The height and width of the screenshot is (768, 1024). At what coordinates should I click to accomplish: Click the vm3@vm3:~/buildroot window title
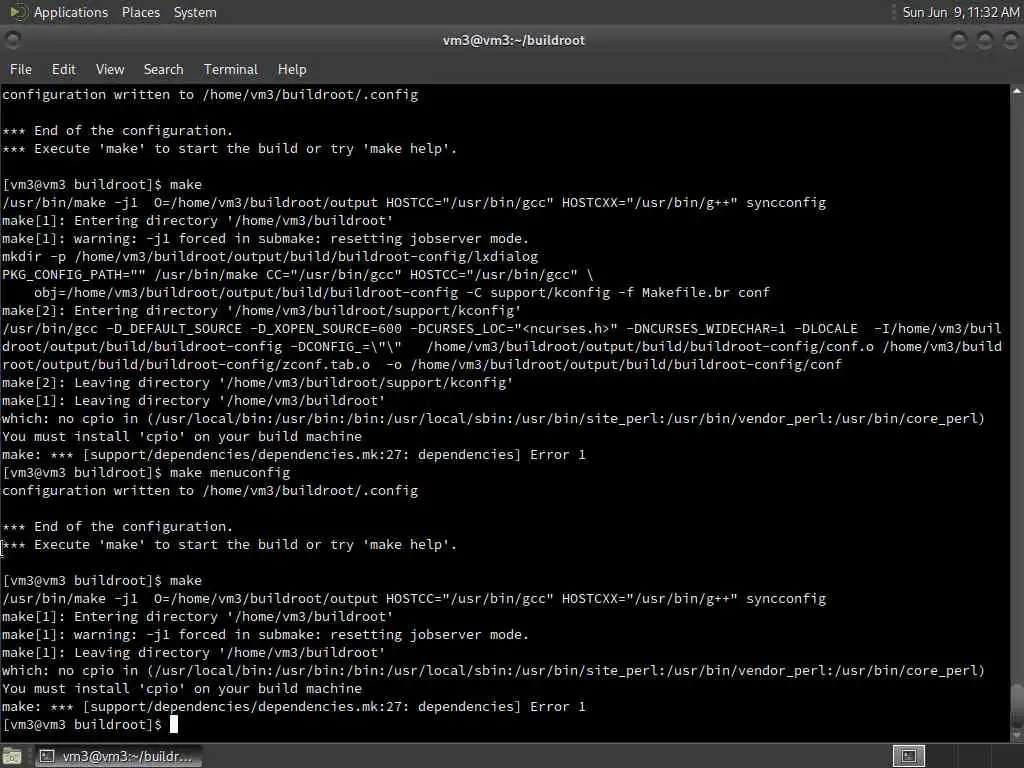513,40
